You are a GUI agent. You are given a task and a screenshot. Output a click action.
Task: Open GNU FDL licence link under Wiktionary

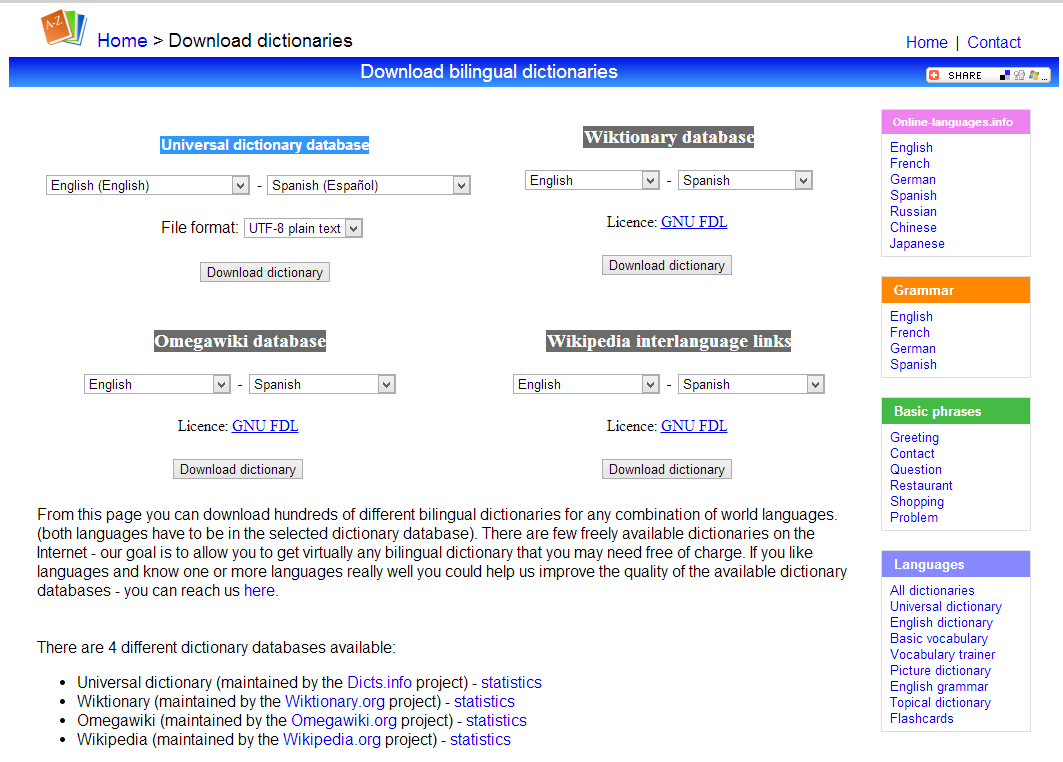pyautogui.click(x=694, y=222)
